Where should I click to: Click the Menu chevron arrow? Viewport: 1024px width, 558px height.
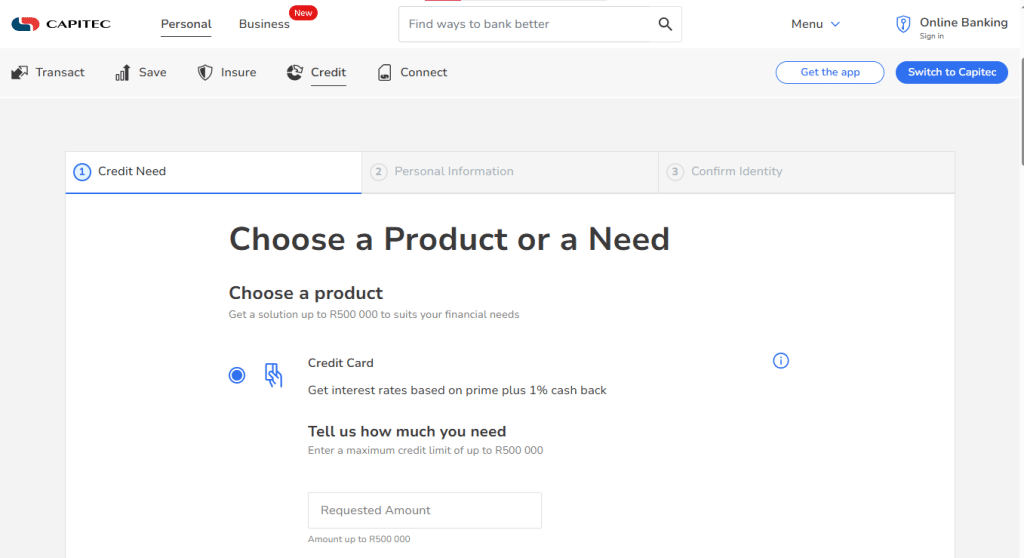pyautogui.click(x=835, y=24)
